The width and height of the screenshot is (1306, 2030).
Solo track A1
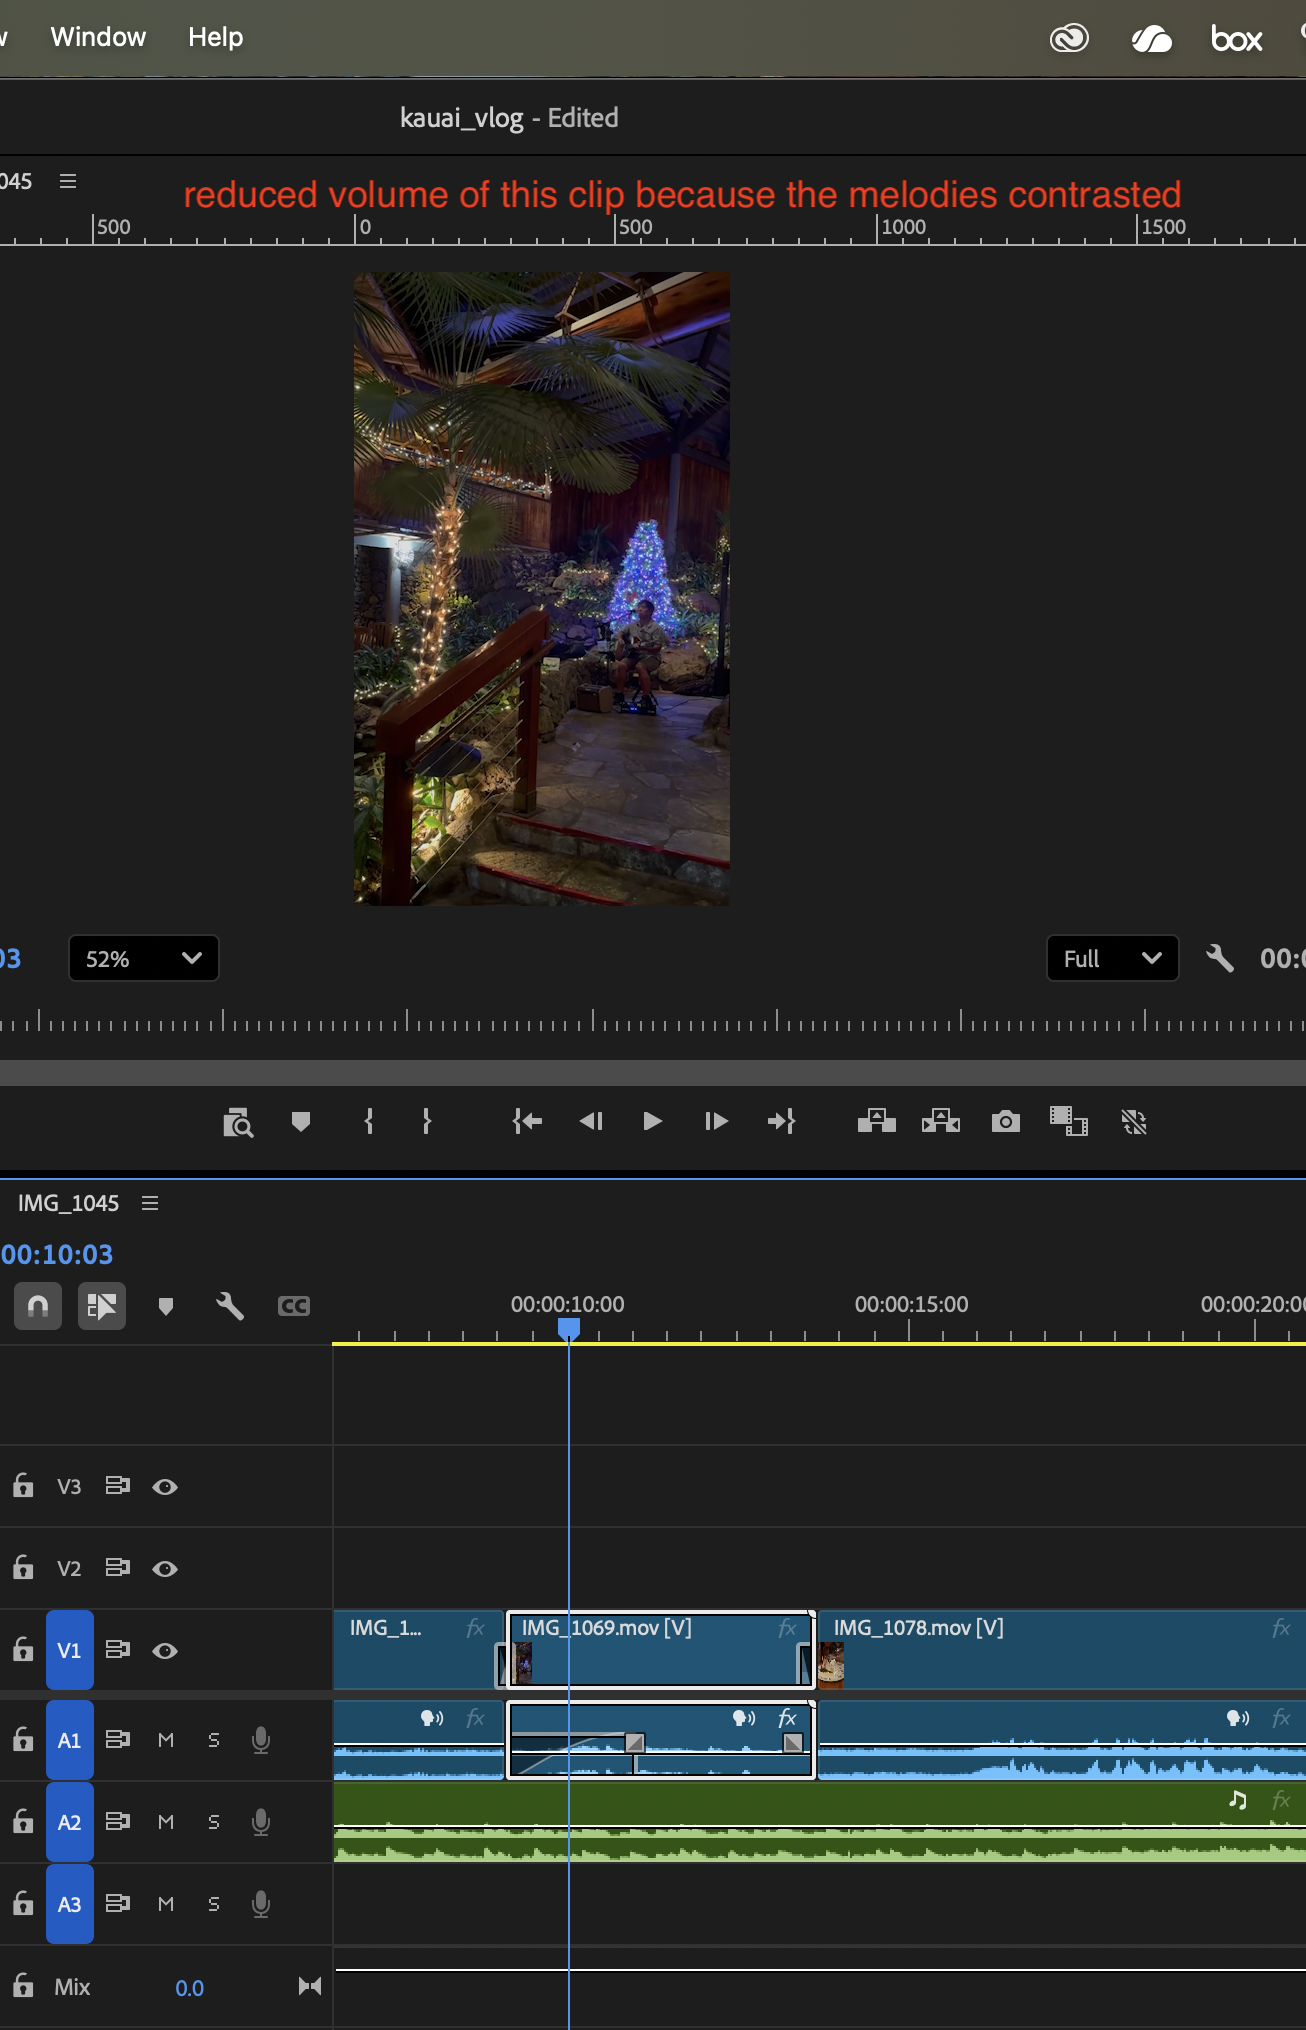point(213,1740)
